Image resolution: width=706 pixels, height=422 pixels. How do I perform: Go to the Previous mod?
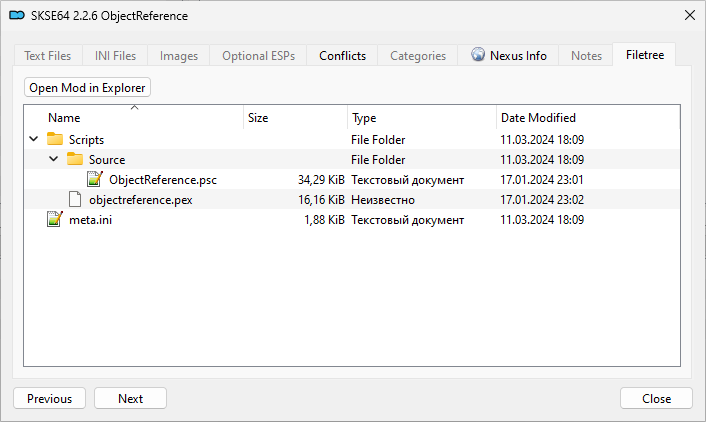coord(50,399)
